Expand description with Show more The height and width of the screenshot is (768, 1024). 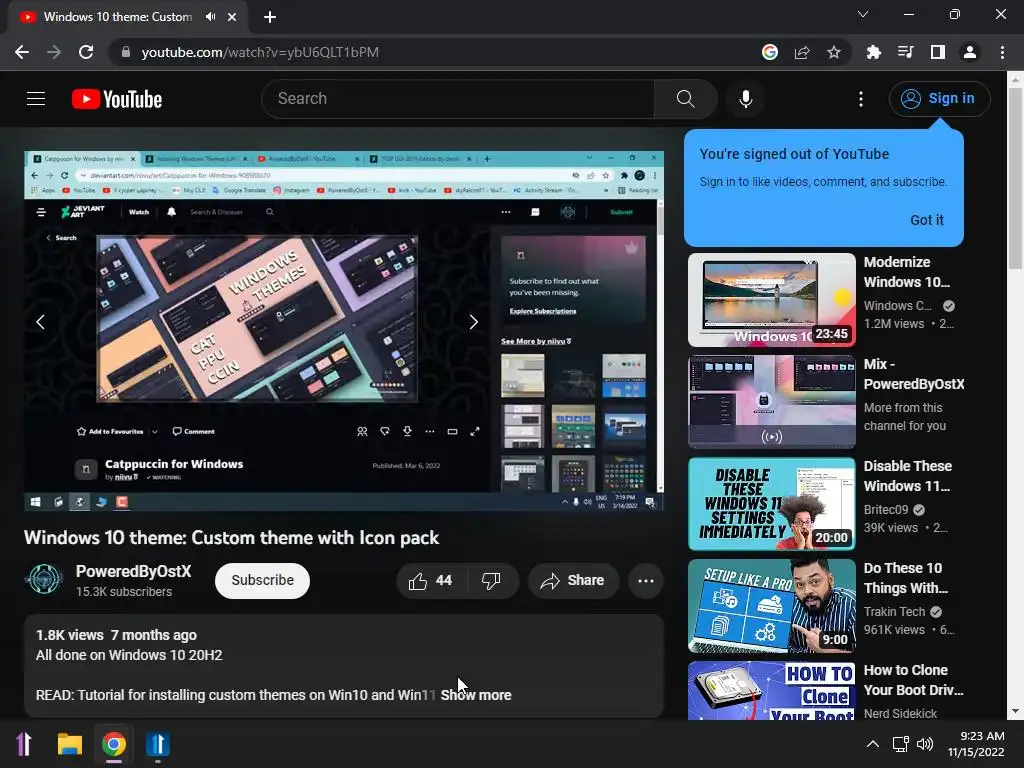click(x=476, y=696)
